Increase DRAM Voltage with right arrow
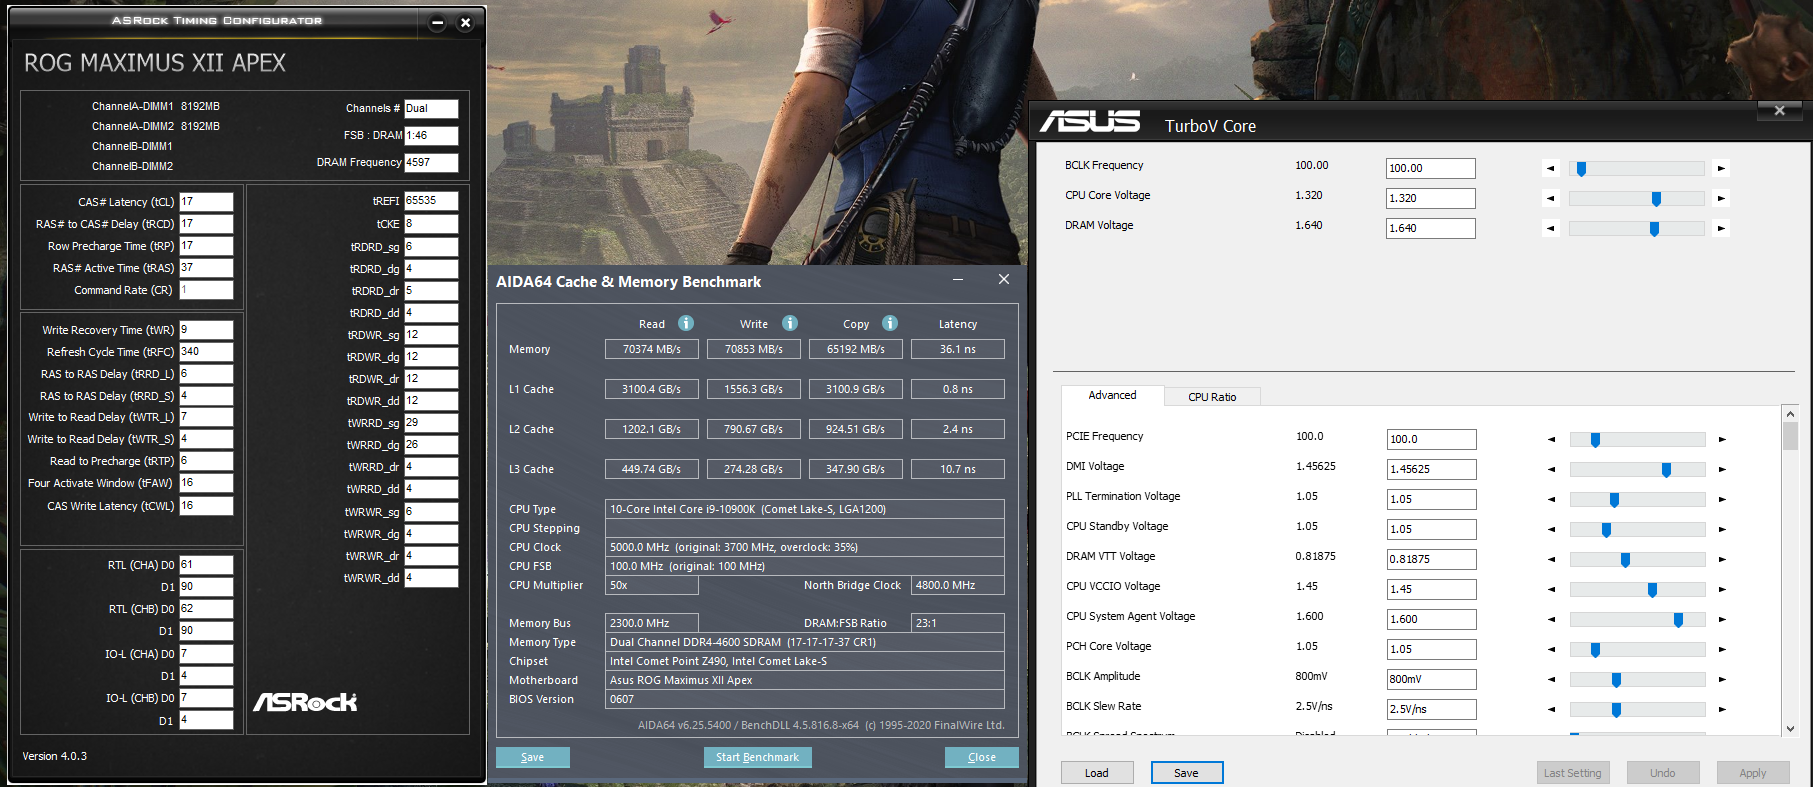 click(x=1721, y=229)
